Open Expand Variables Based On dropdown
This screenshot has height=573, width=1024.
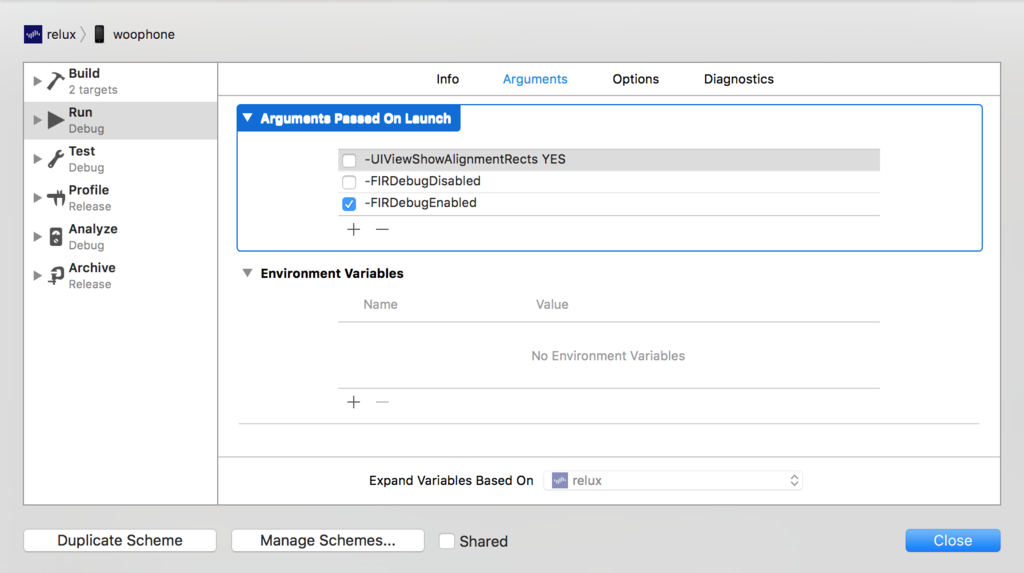pos(673,480)
